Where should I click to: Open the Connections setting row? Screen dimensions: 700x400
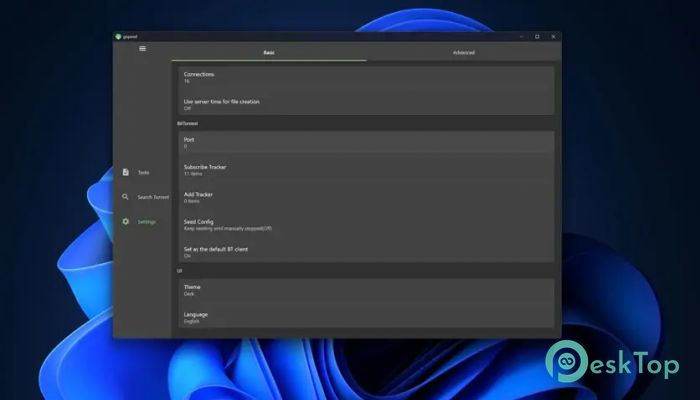point(366,78)
